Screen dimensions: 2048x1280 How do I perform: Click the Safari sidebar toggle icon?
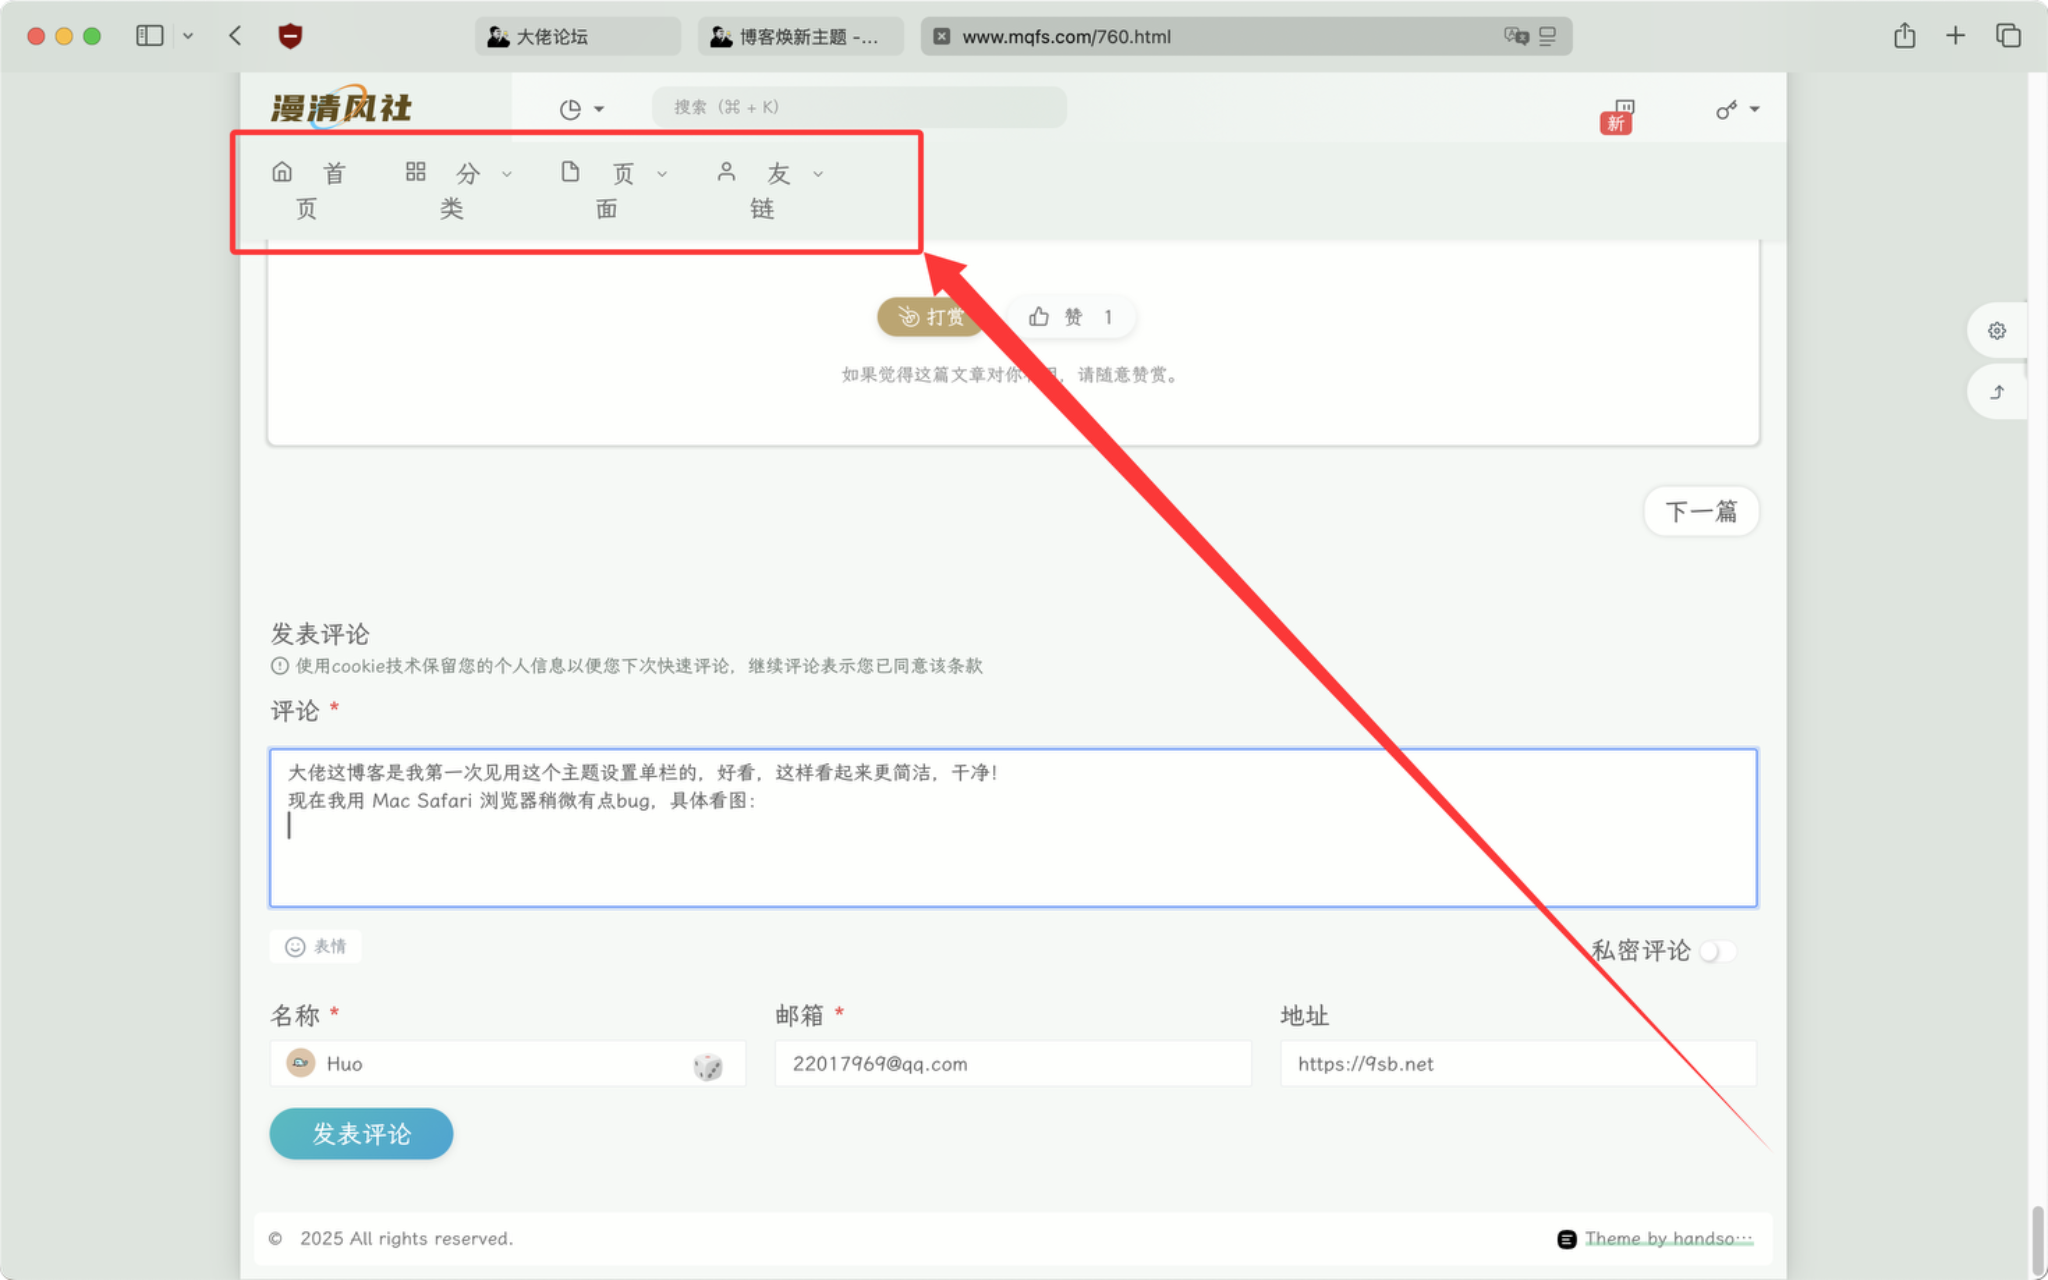click(149, 36)
